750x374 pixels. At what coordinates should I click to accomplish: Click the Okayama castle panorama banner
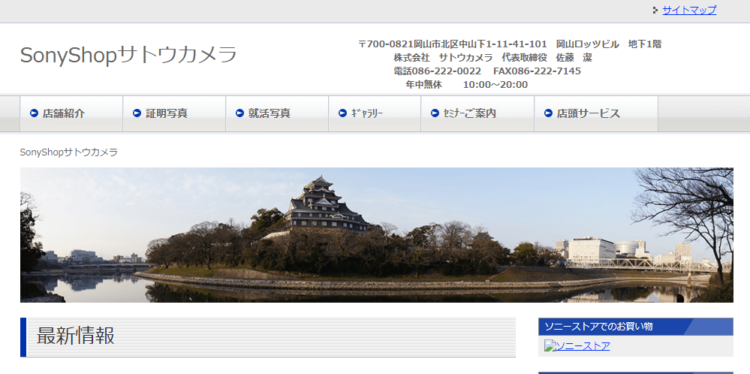376,235
